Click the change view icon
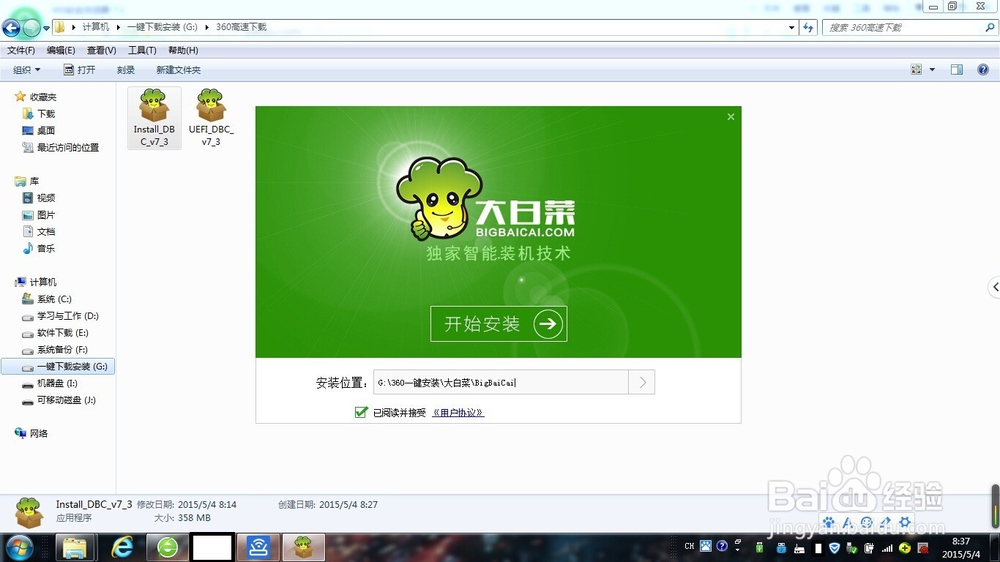This screenshot has width=1000, height=562. (x=916, y=70)
